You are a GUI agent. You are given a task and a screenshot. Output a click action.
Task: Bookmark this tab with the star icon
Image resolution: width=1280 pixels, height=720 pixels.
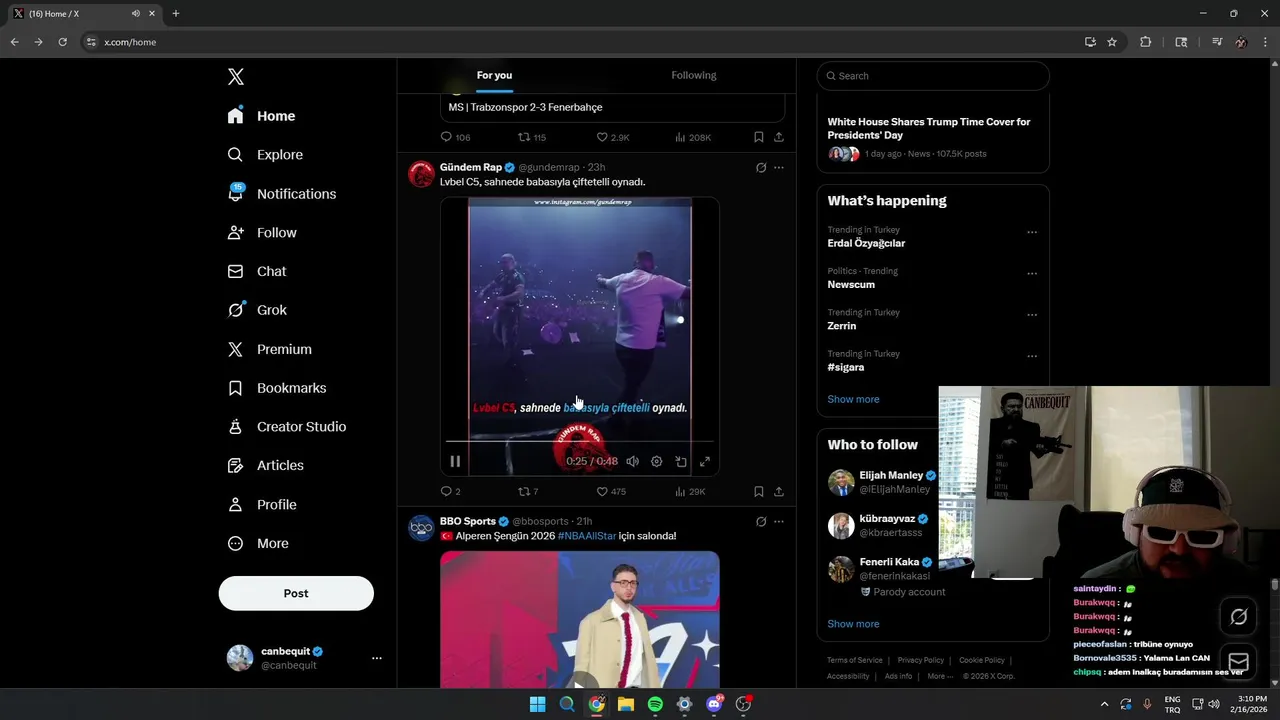pyautogui.click(x=1112, y=42)
